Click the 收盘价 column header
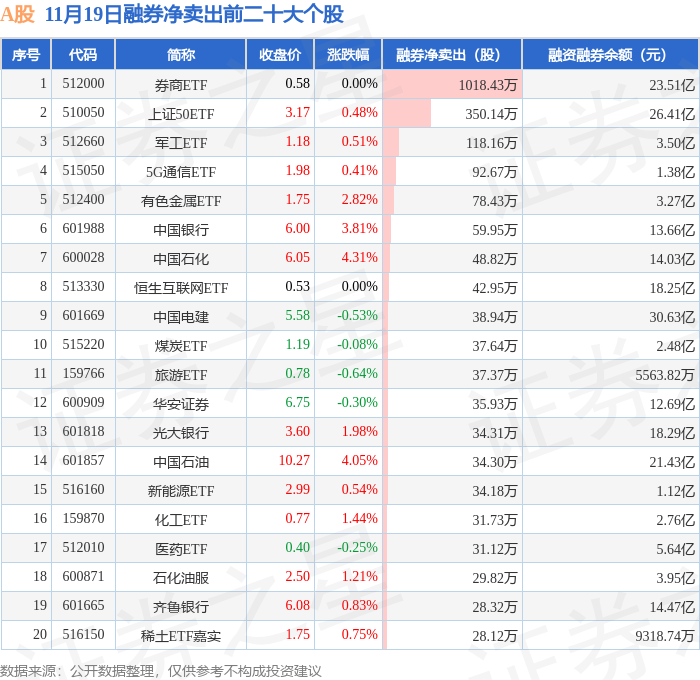 coord(280,55)
